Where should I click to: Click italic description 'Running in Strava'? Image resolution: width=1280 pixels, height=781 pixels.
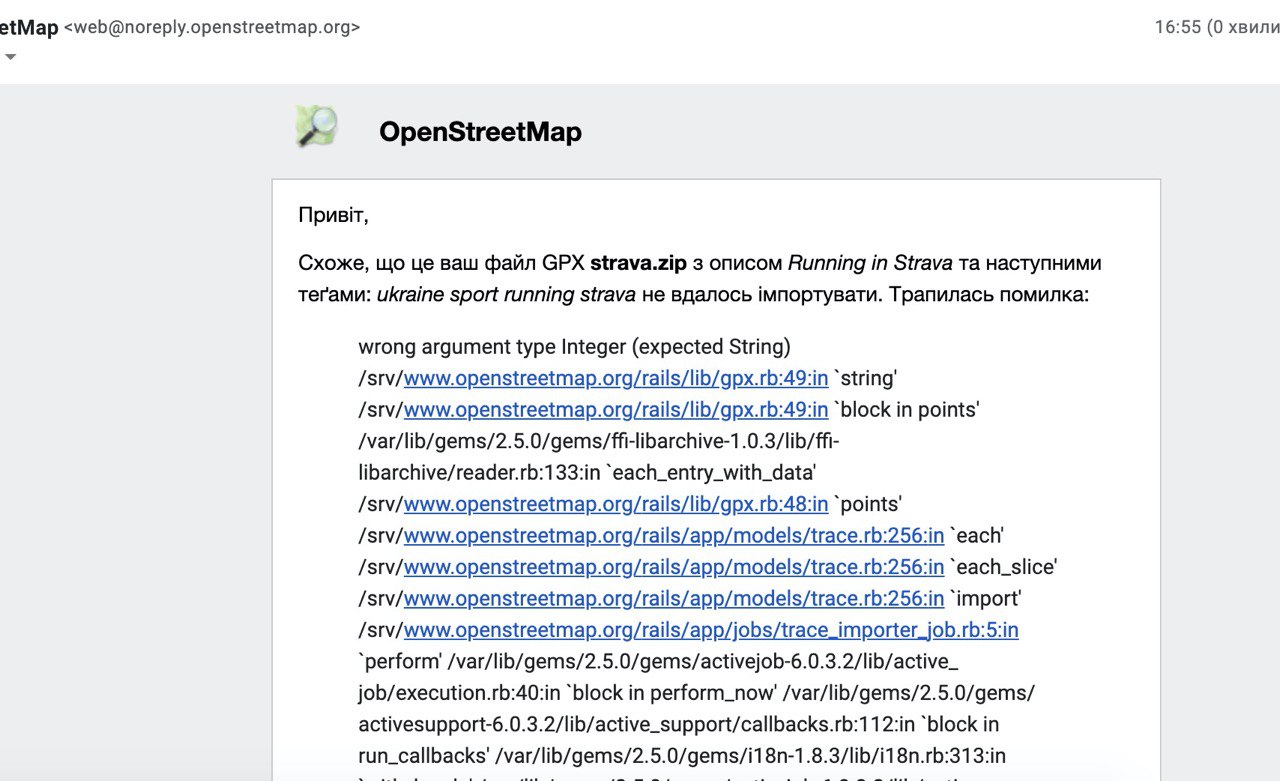pyautogui.click(x=870, y=263)
